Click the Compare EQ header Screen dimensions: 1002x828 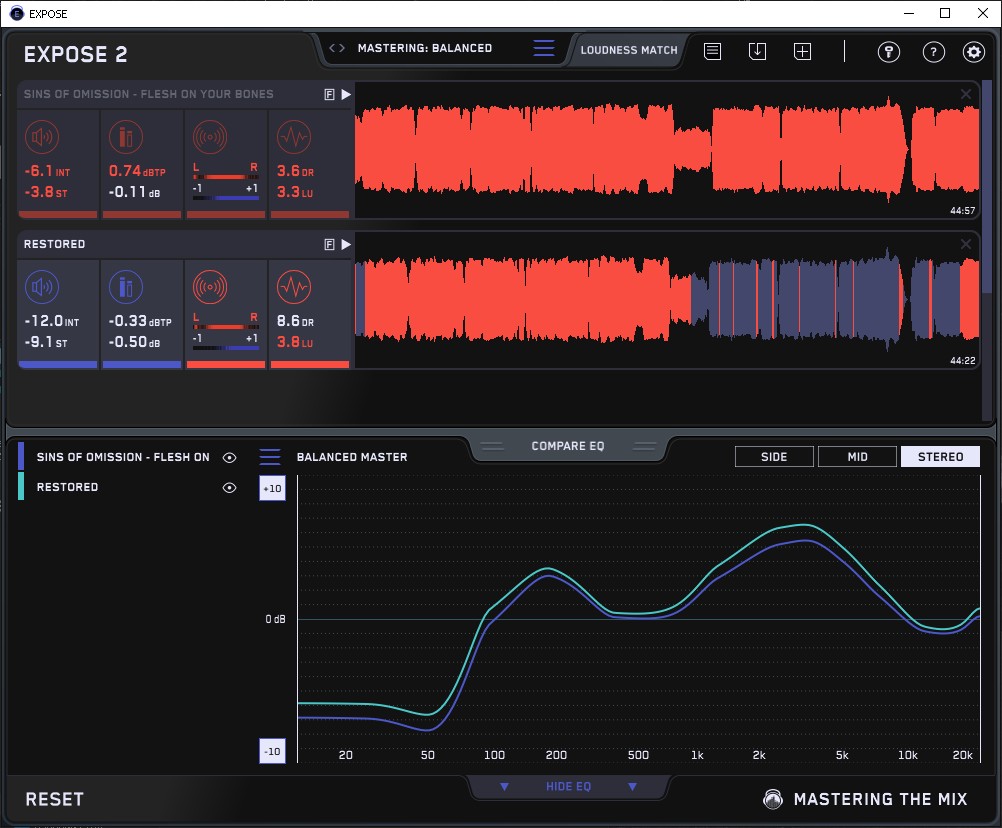tap(568, 446)
